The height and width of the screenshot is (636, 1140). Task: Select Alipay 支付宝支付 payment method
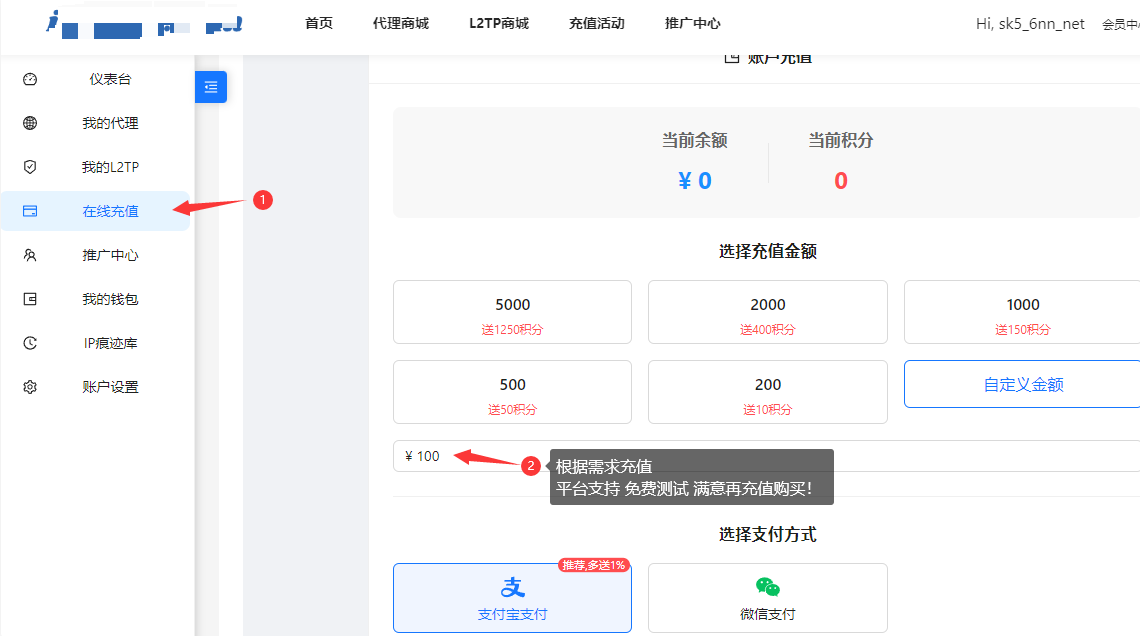click(512, 596)
